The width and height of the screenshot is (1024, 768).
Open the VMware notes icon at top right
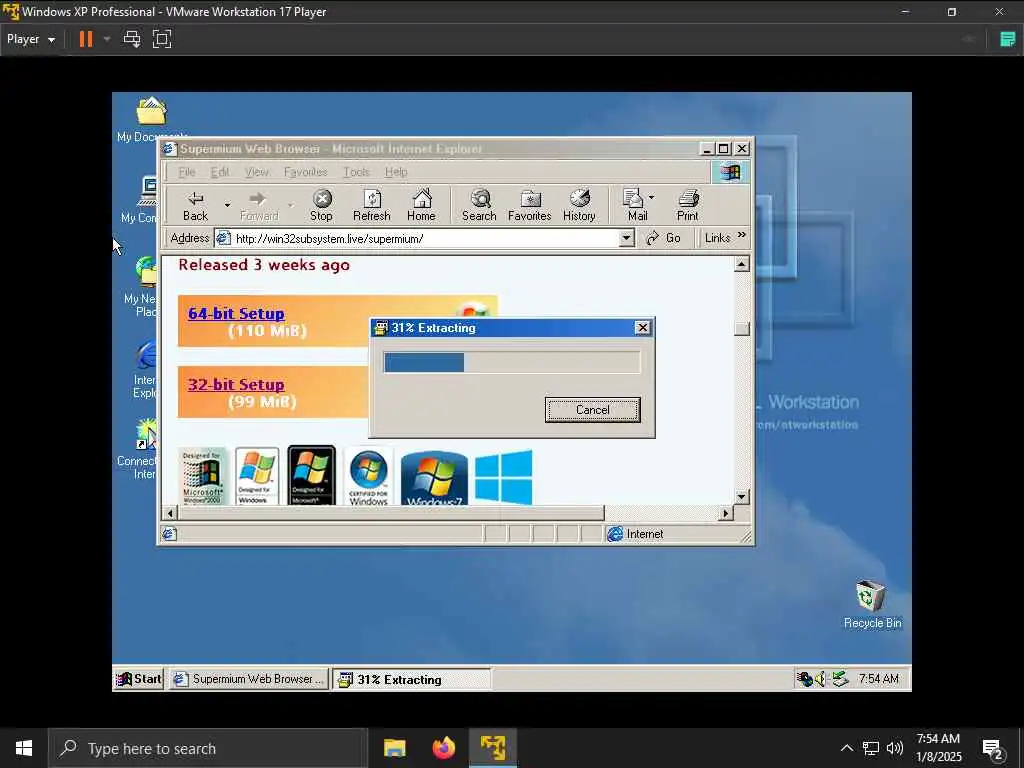(1008, 39)
